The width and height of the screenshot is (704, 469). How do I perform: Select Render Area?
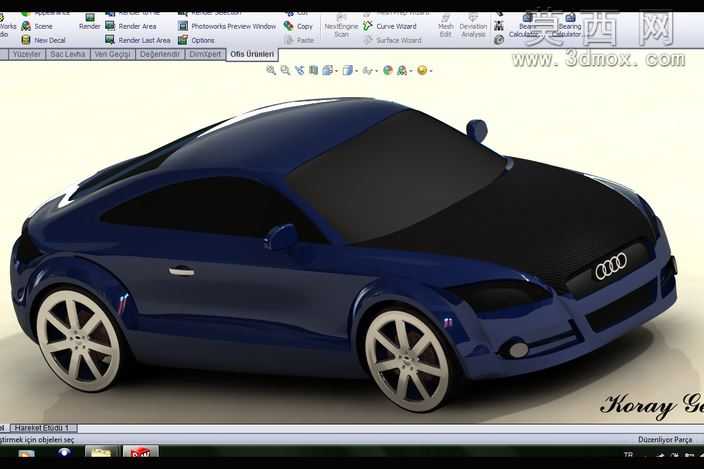(x=131, y=26)
